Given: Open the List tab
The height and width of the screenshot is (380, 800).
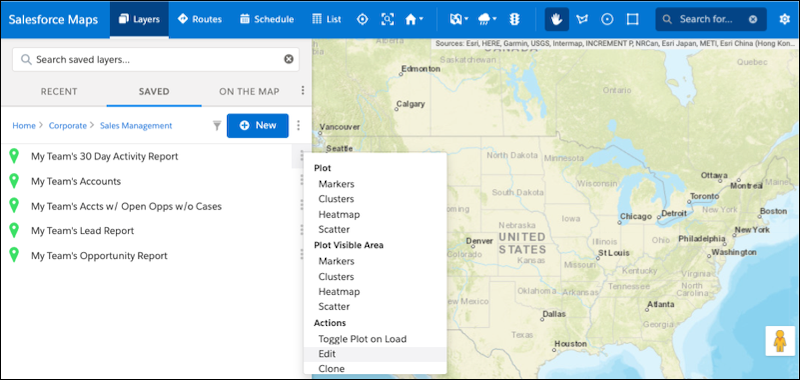Looking at the screenshot, I should (x=327, y=19).
